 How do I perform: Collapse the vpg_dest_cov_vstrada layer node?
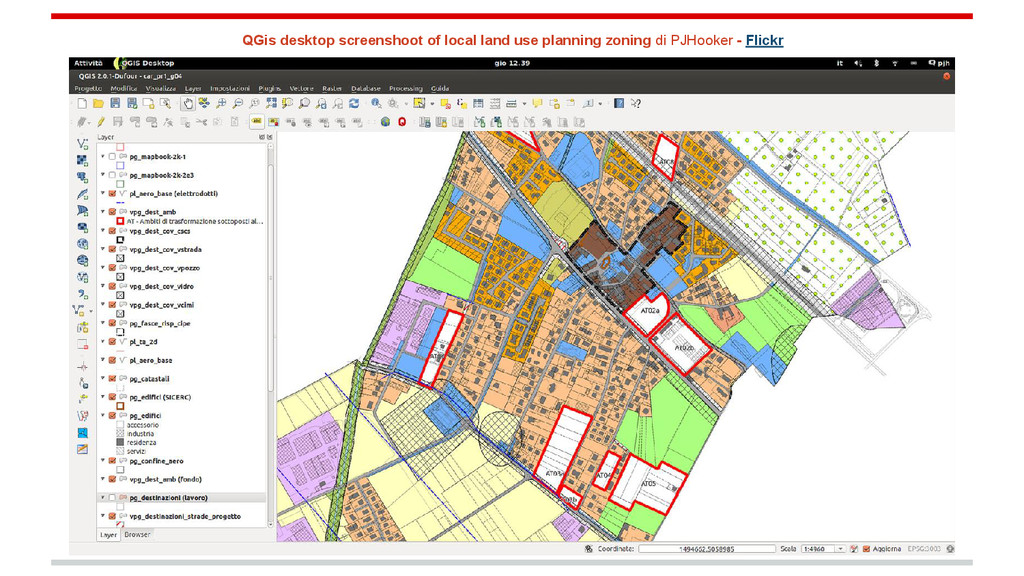pos(103,249)
